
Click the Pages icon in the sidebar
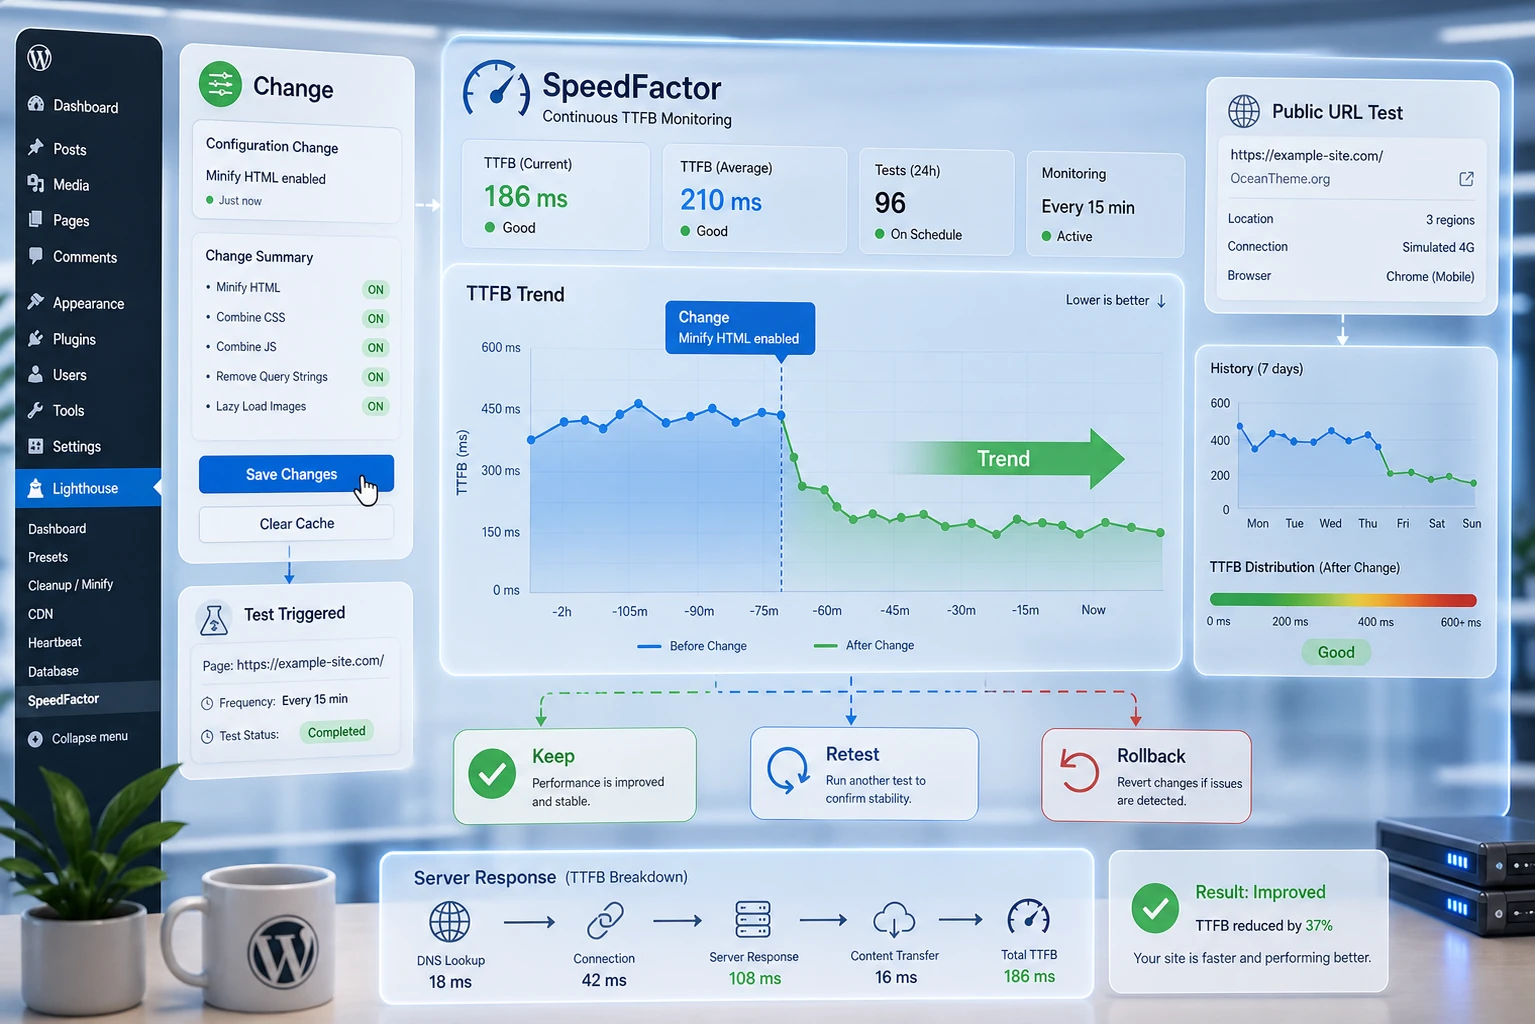tap(36, 220)
